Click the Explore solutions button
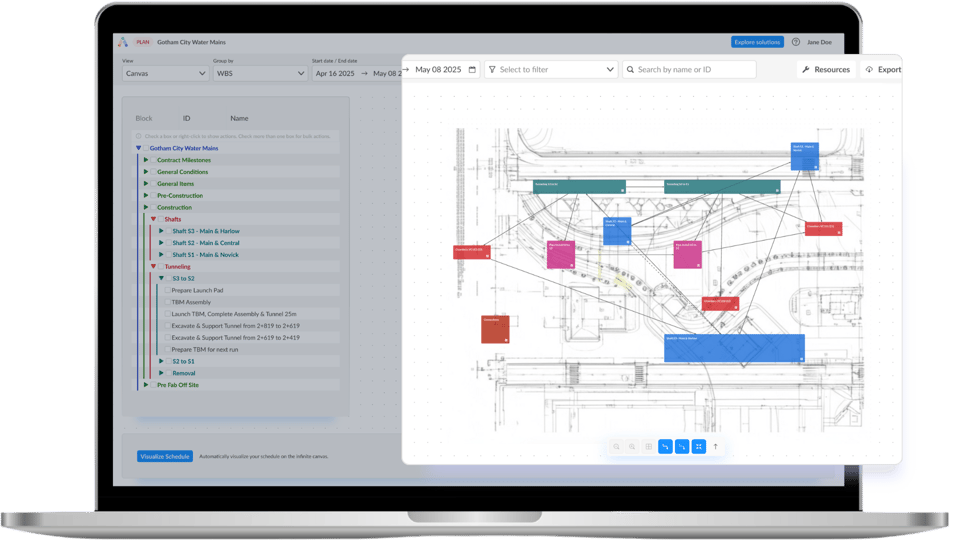The image size is (960, 540). pos(757,42)
